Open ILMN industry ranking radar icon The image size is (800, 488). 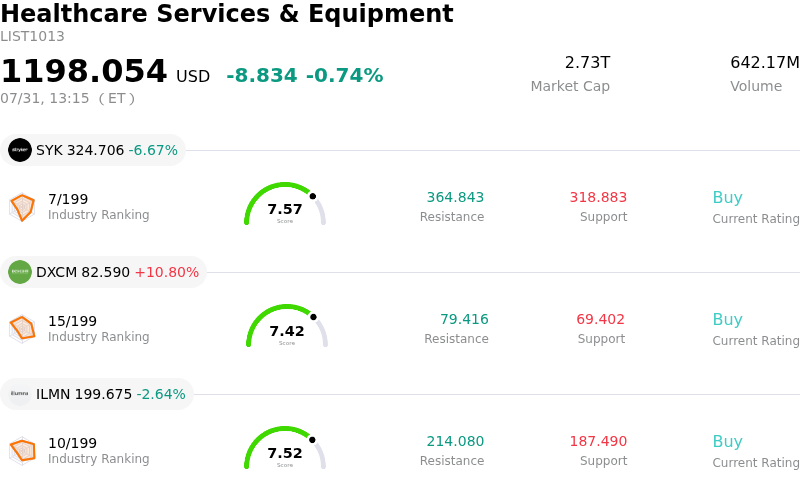click(22, 451)
